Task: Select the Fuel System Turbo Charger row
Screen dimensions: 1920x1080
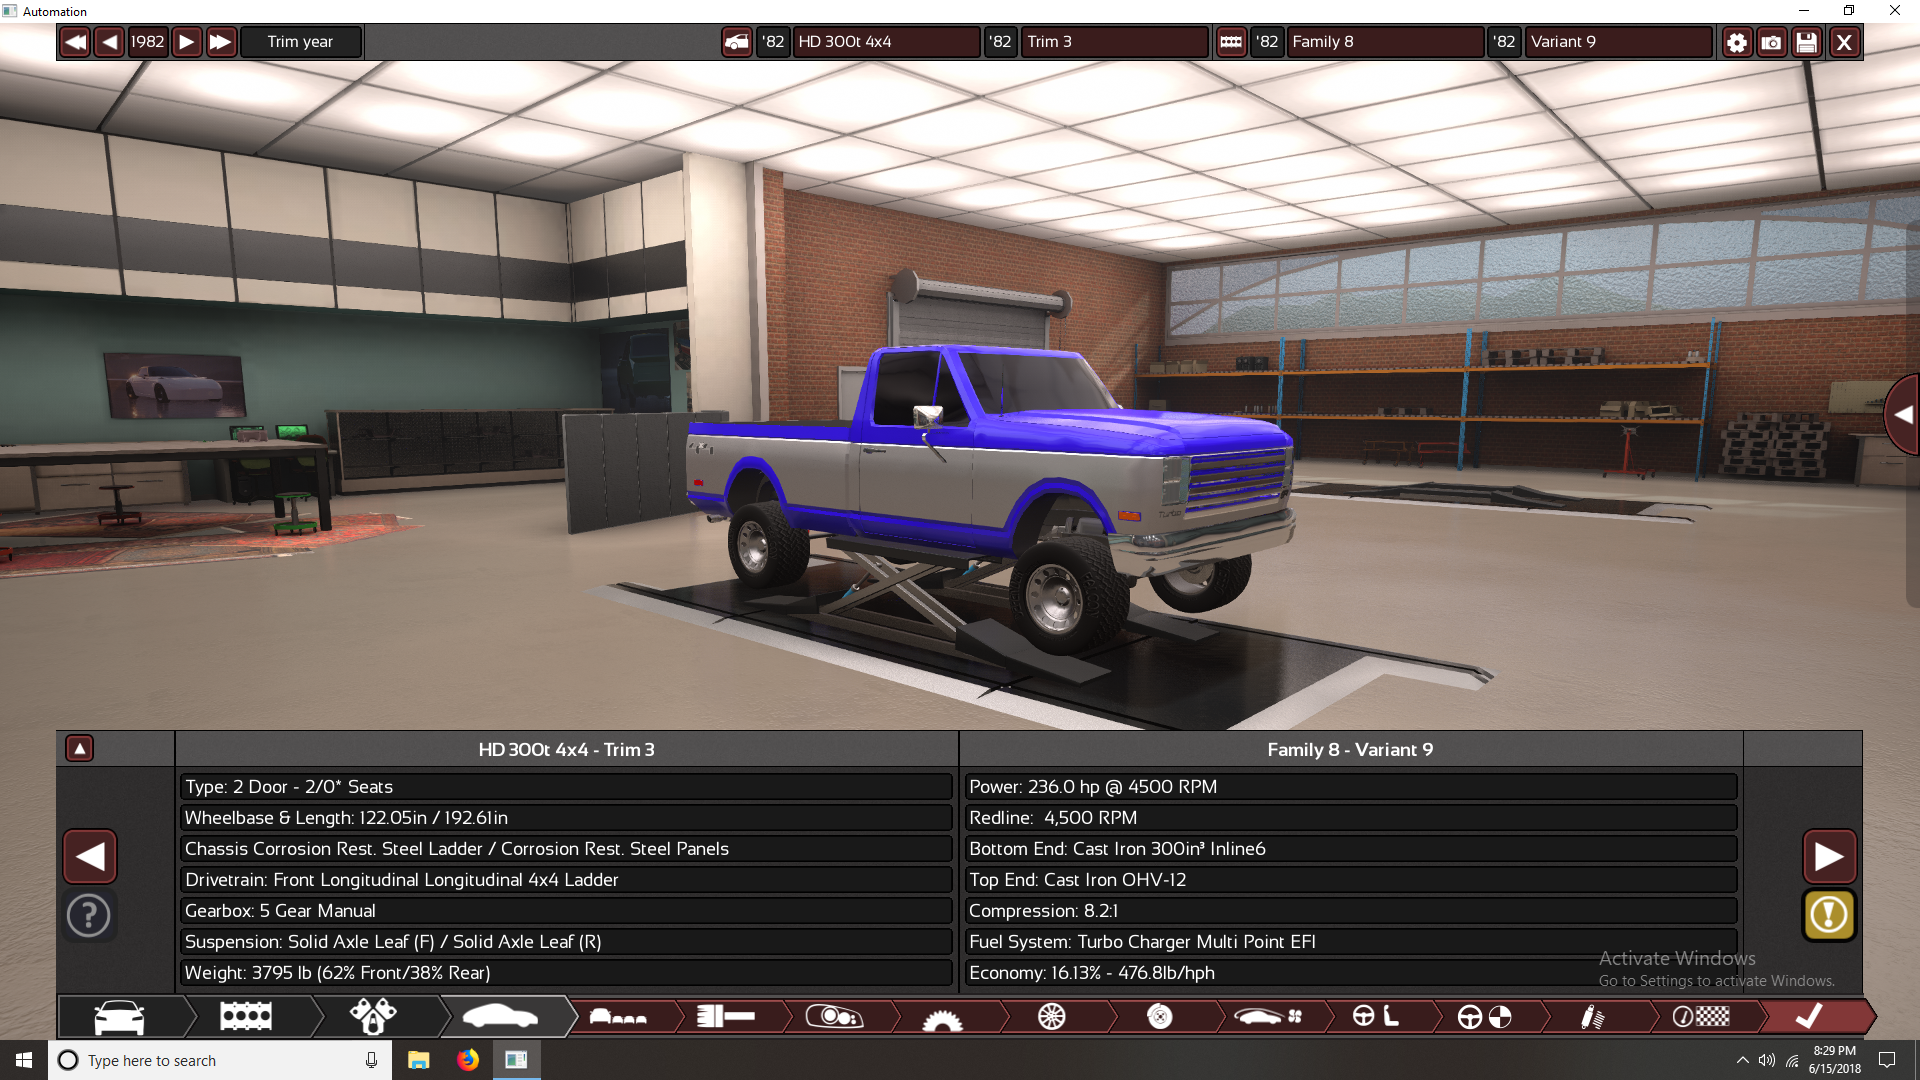Action: tap(1351, 942)
